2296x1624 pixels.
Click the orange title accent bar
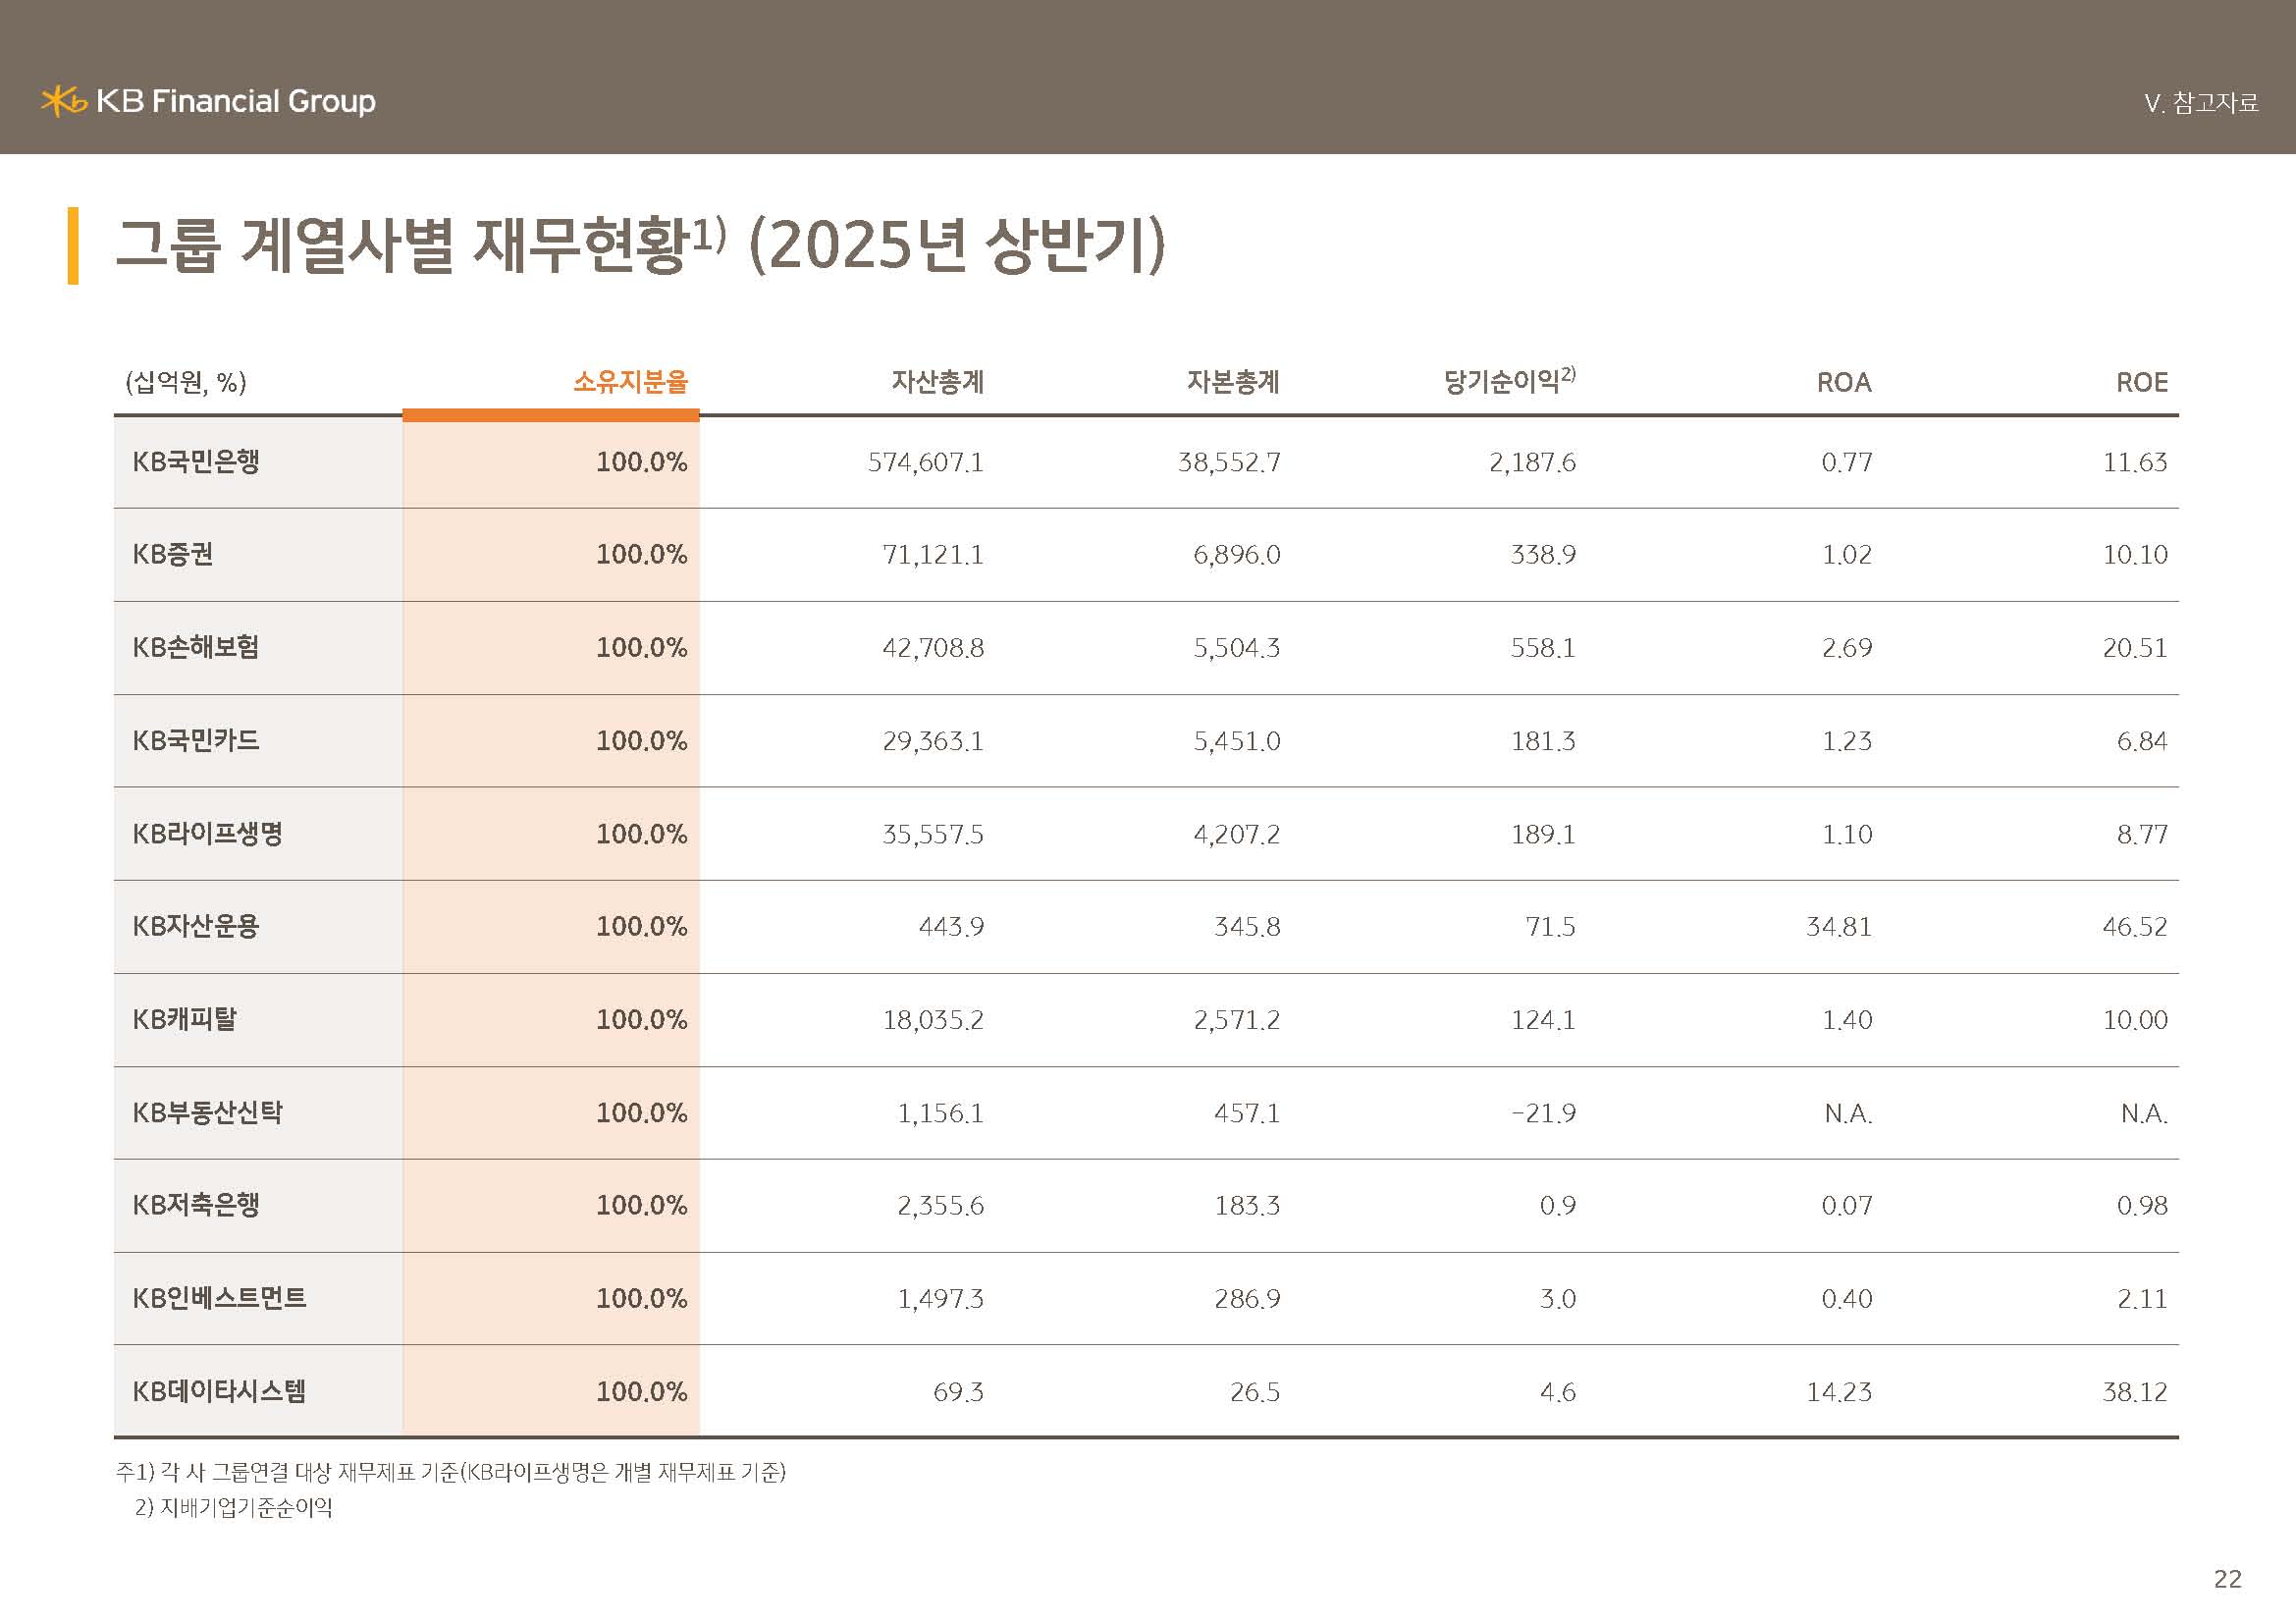(x=73, y=245)
